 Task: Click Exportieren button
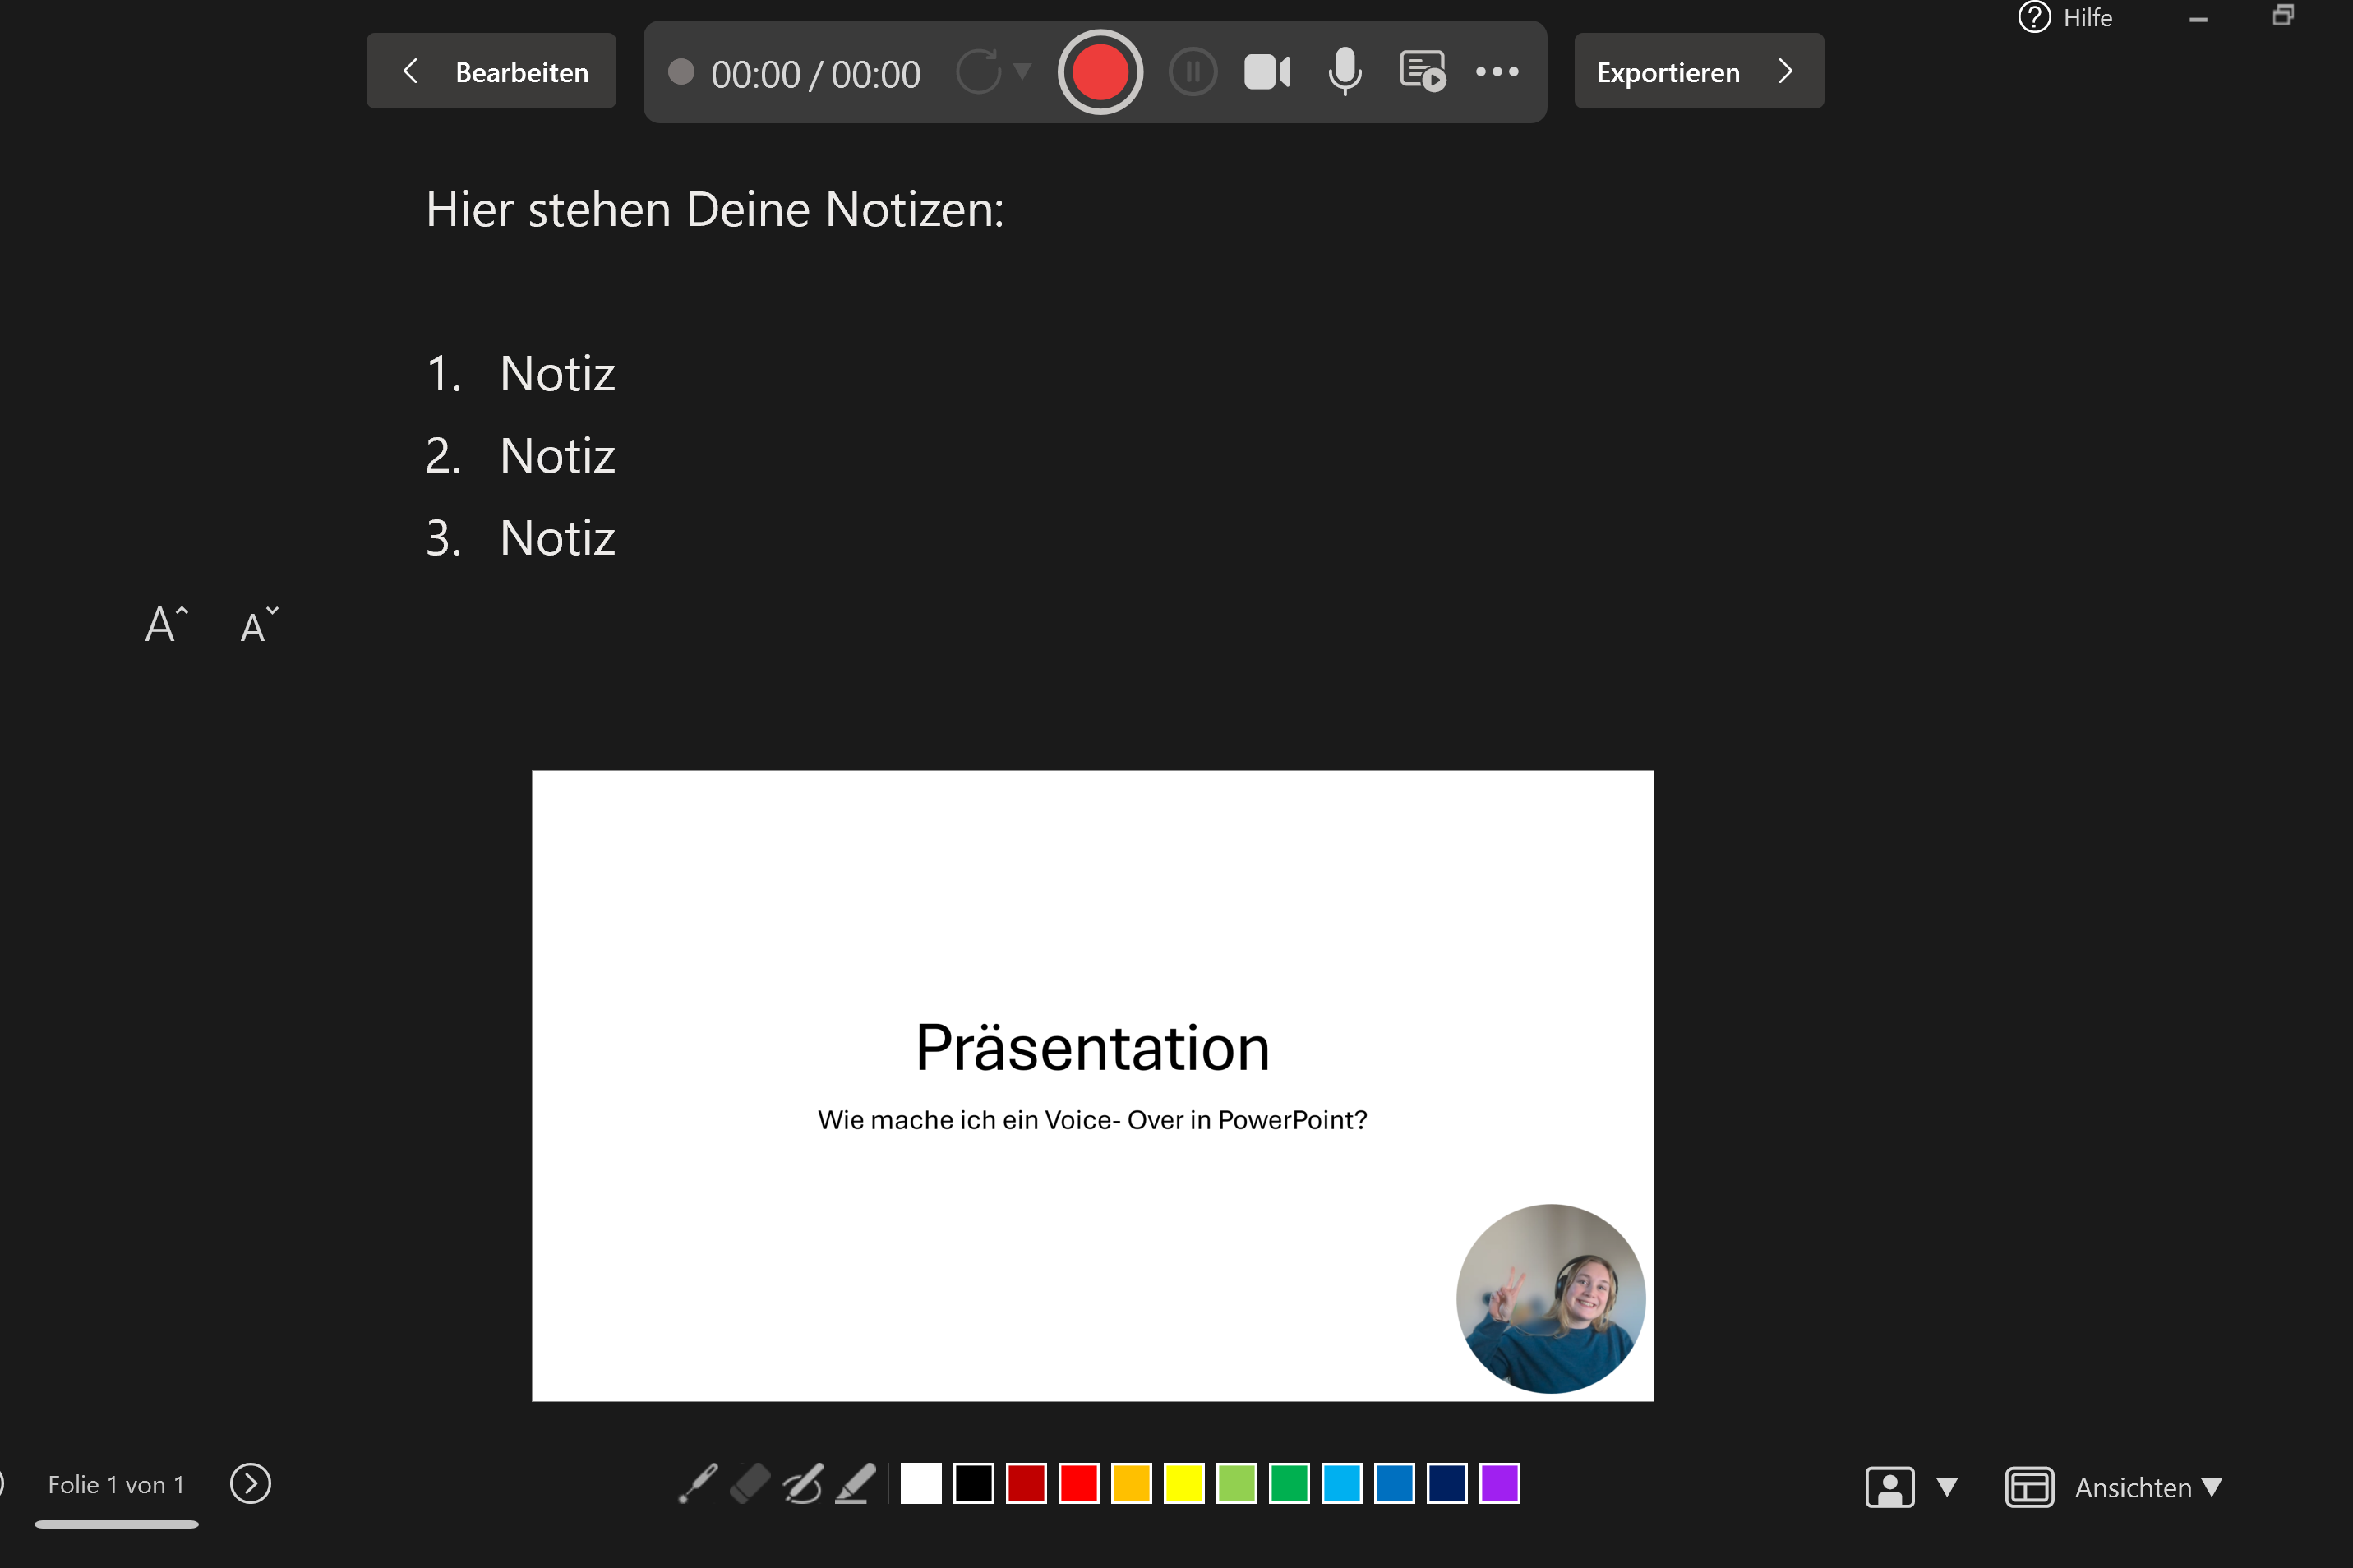pos(1699,71)
